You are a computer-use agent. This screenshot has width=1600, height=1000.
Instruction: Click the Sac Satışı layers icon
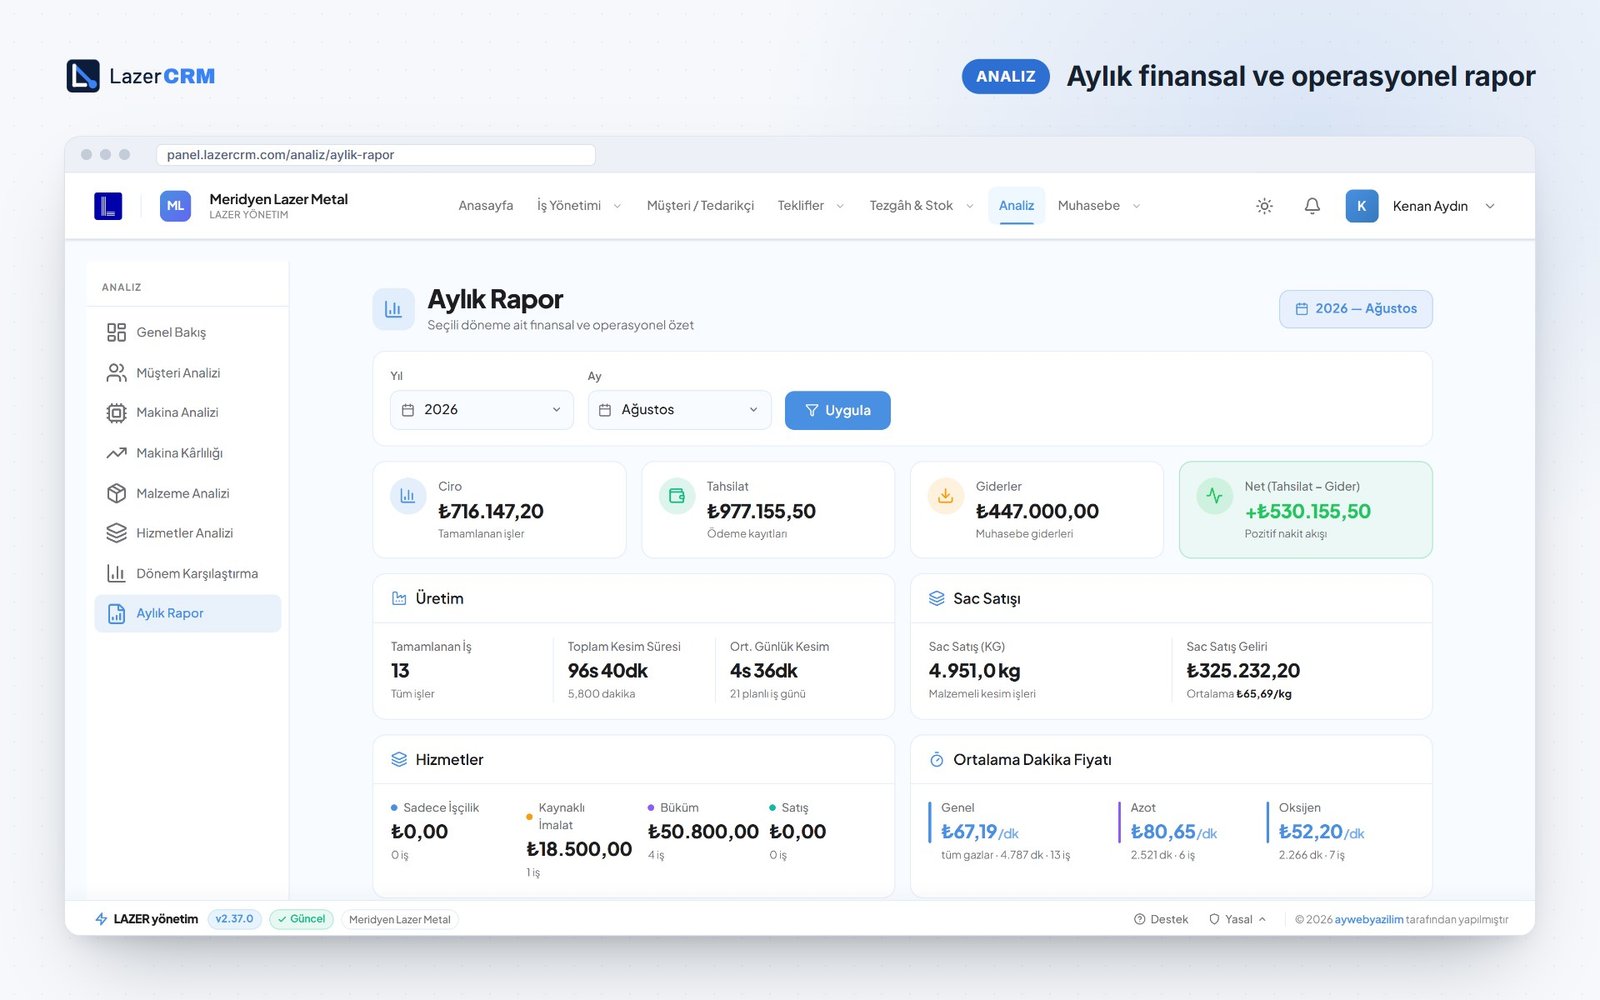click(x=937, y=598)
